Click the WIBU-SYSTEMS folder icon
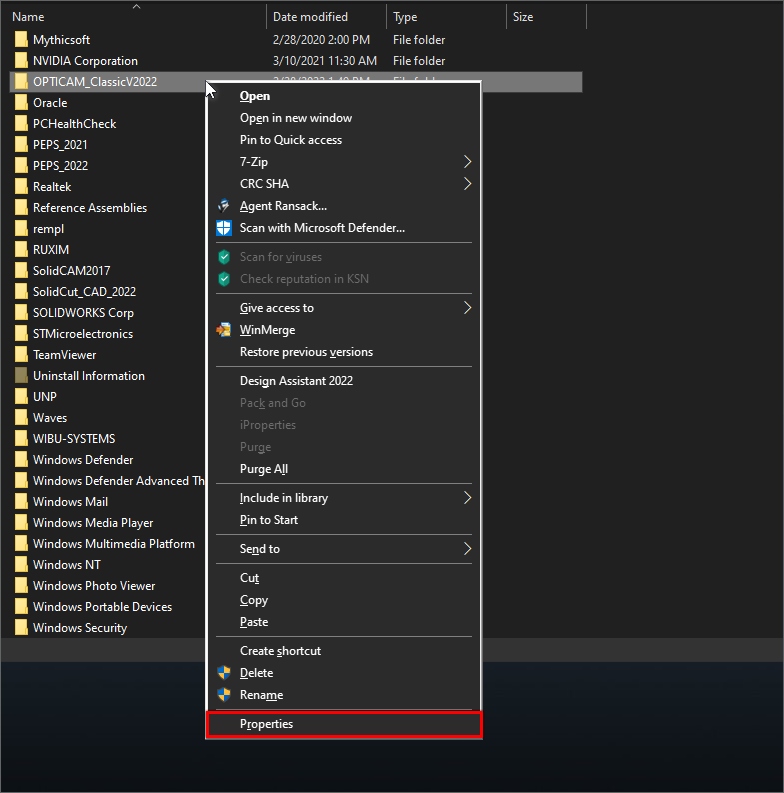 tap(21, 438)
